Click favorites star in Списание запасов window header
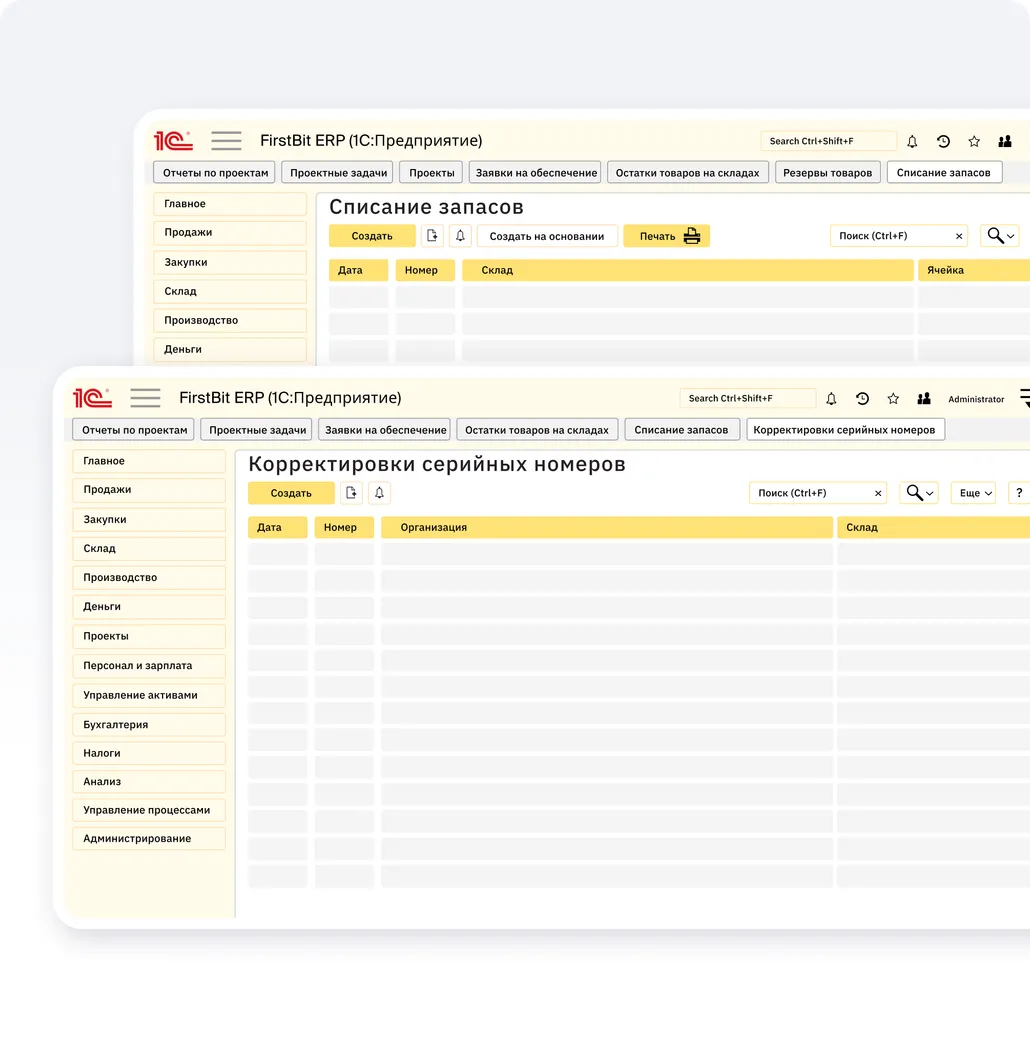Screen dimensions: 1030x1038 pyautogui.click(x=974, y=142)
